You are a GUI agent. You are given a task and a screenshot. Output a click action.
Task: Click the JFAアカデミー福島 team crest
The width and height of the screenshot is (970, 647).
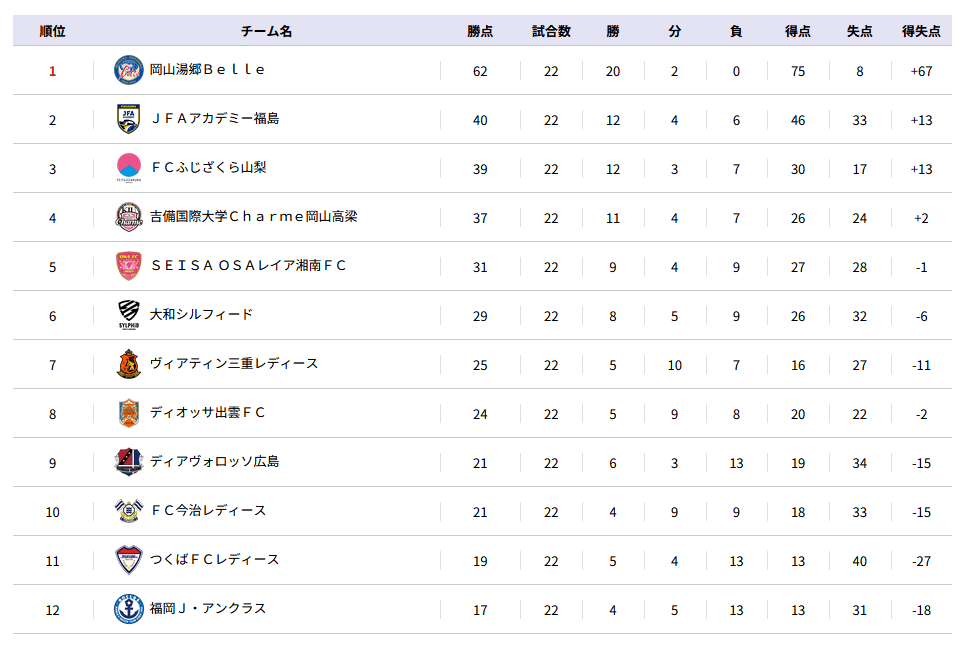click(x=129, y=119)
